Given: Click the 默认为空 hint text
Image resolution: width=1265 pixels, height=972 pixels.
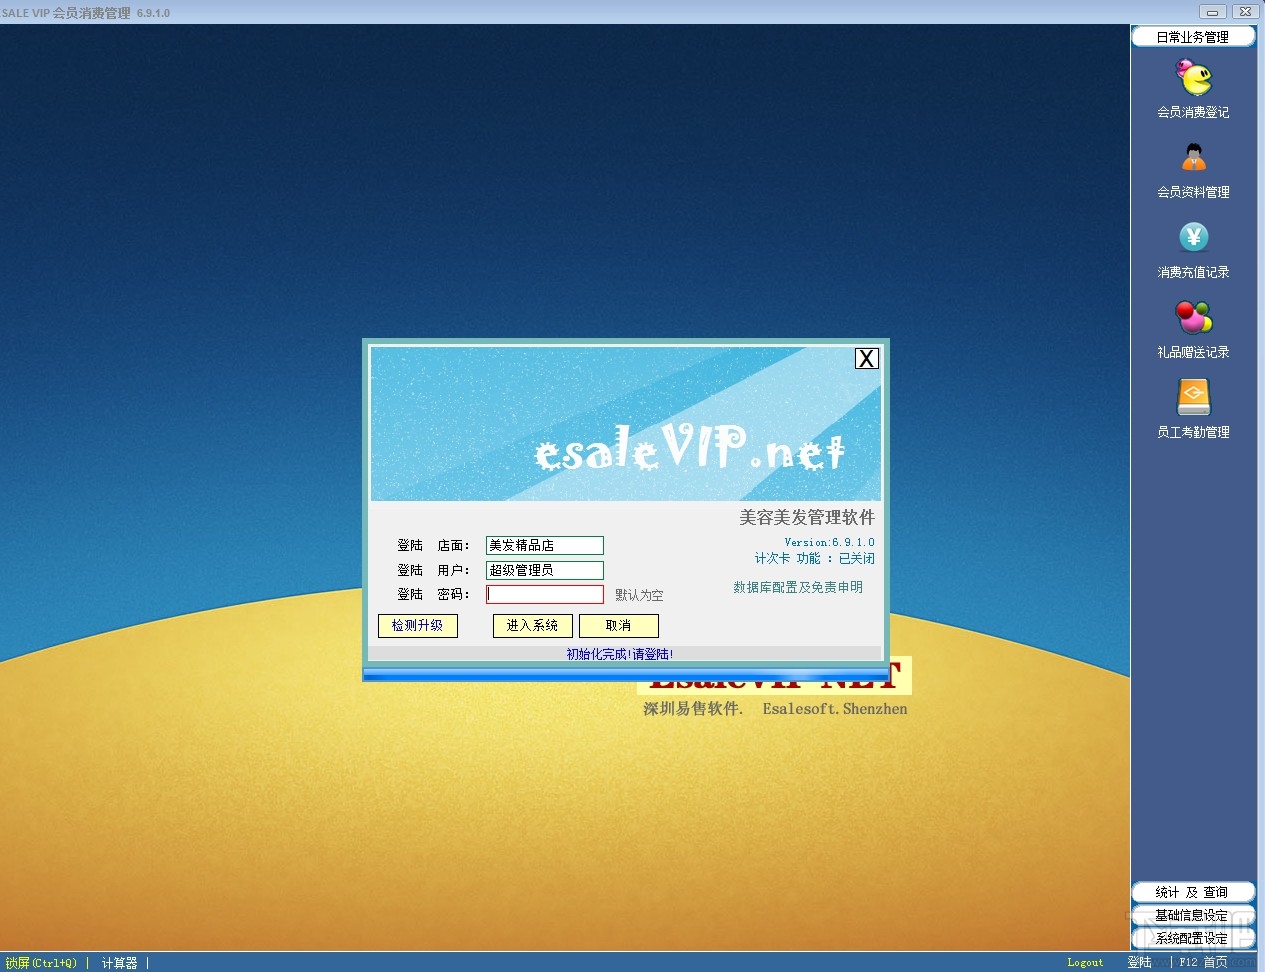Looking at the screenshot, I should (639, 595).
